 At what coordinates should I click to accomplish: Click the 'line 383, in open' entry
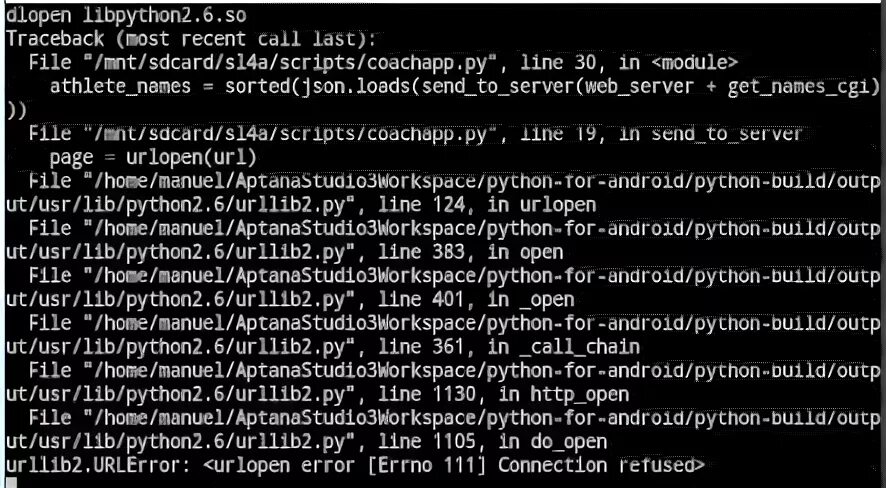click(471, 252)
